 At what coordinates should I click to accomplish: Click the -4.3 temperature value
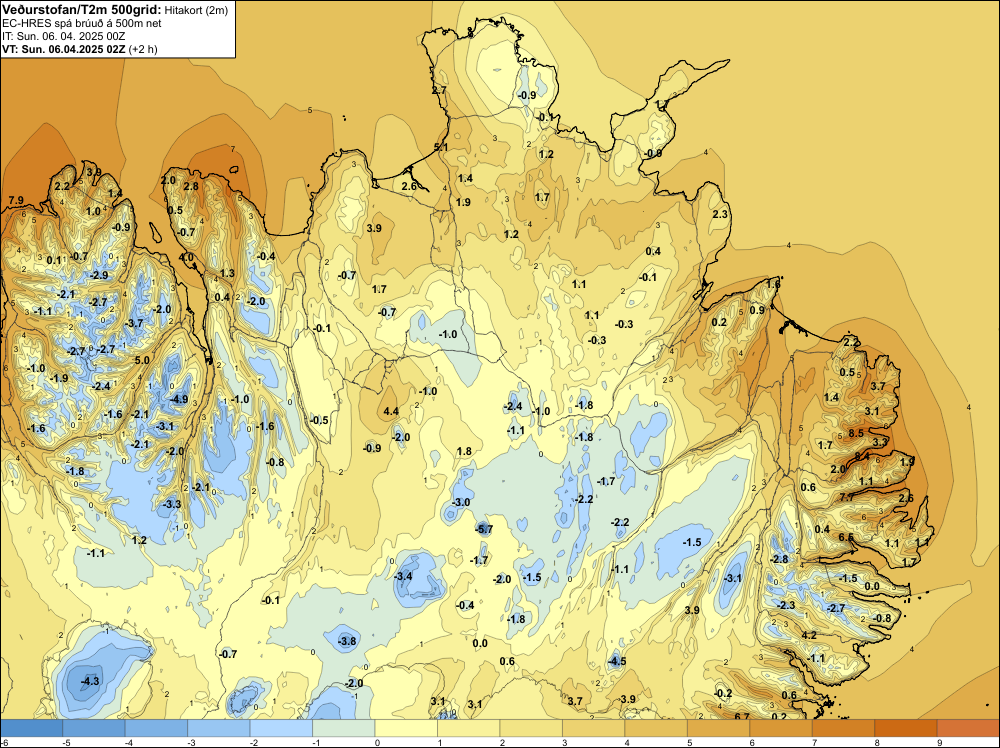tap(91, 681)
